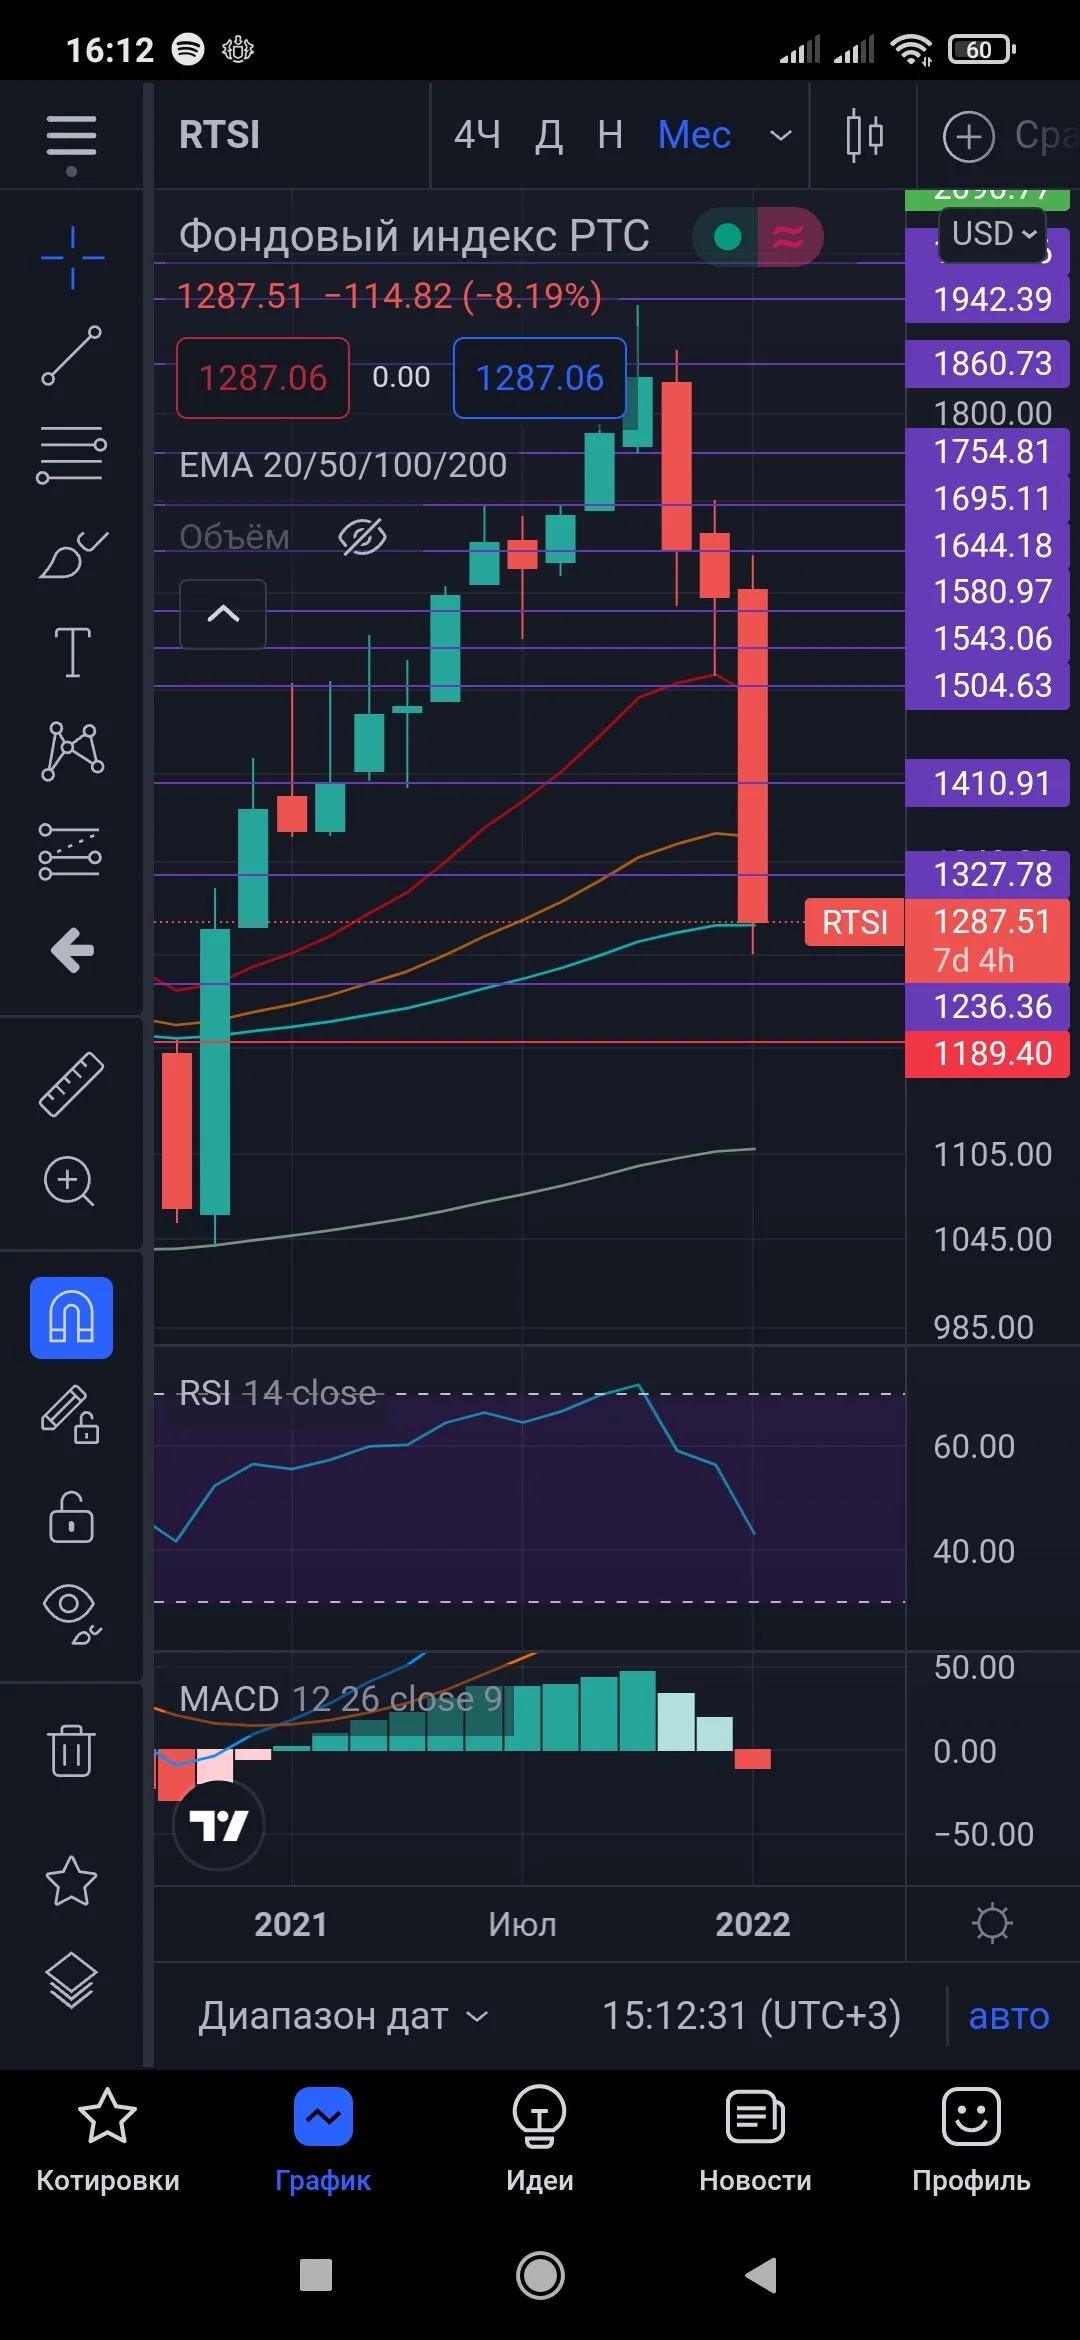Screen dimensions: 1080x2340
Task: Activate the zoom in tool
Action: (69, 1181)
